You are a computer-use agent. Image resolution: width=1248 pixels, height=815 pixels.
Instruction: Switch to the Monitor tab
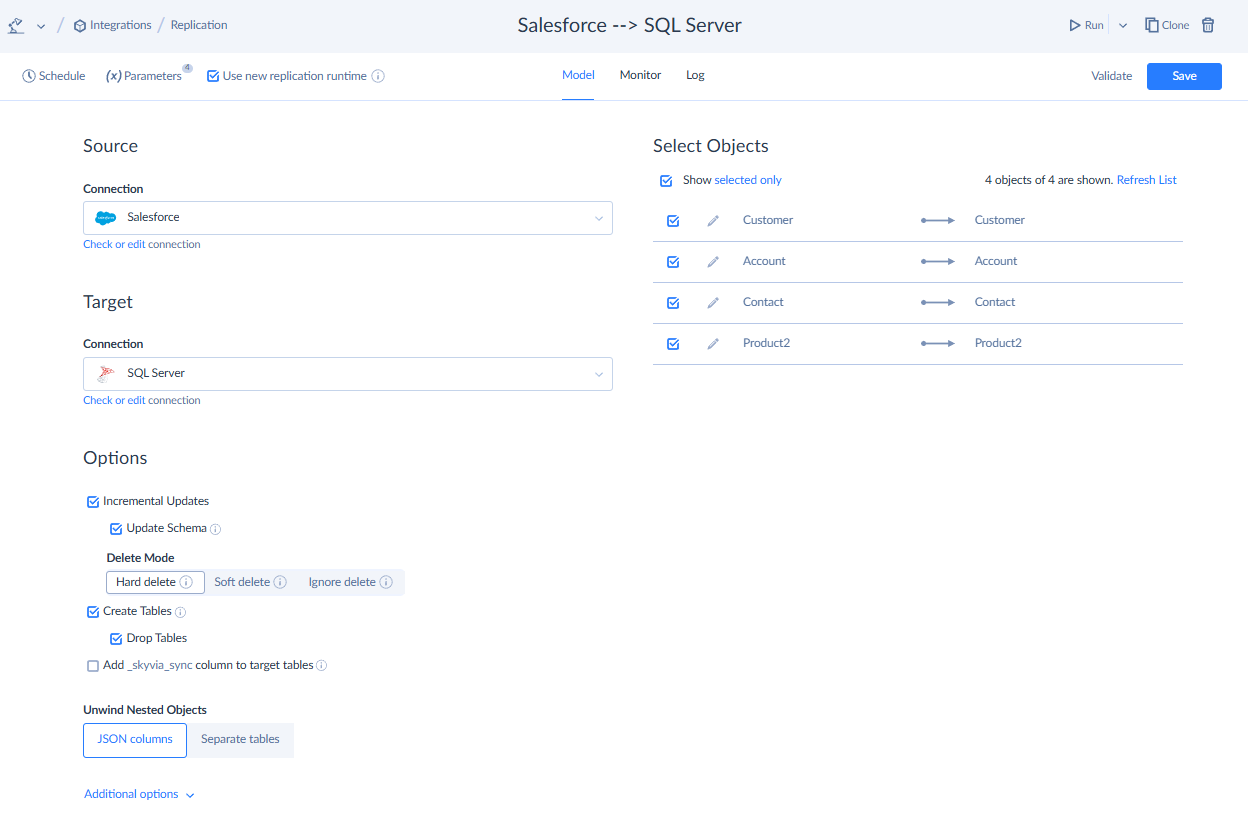coord(640,75)
